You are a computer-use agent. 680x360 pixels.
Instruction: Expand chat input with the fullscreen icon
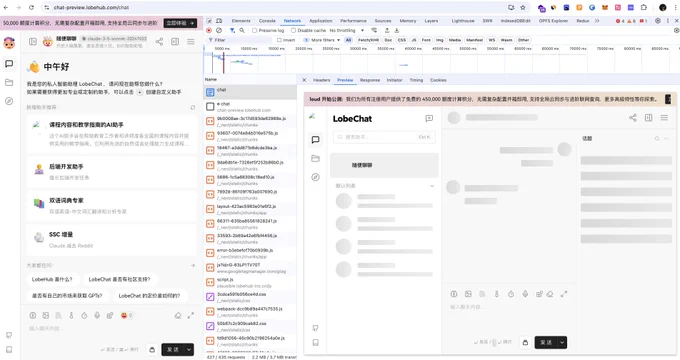[190, 315]
